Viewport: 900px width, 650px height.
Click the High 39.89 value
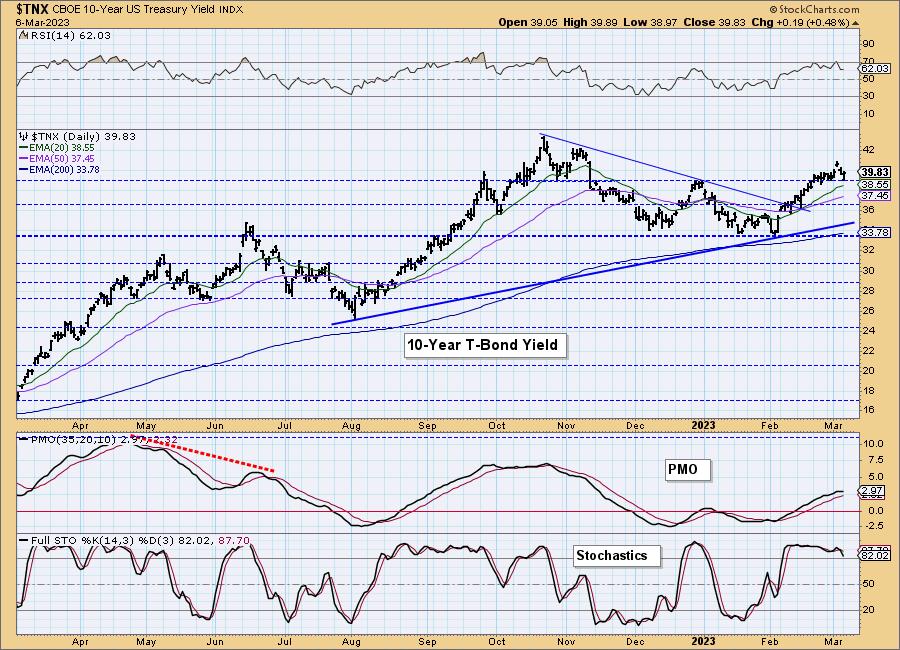591,22
